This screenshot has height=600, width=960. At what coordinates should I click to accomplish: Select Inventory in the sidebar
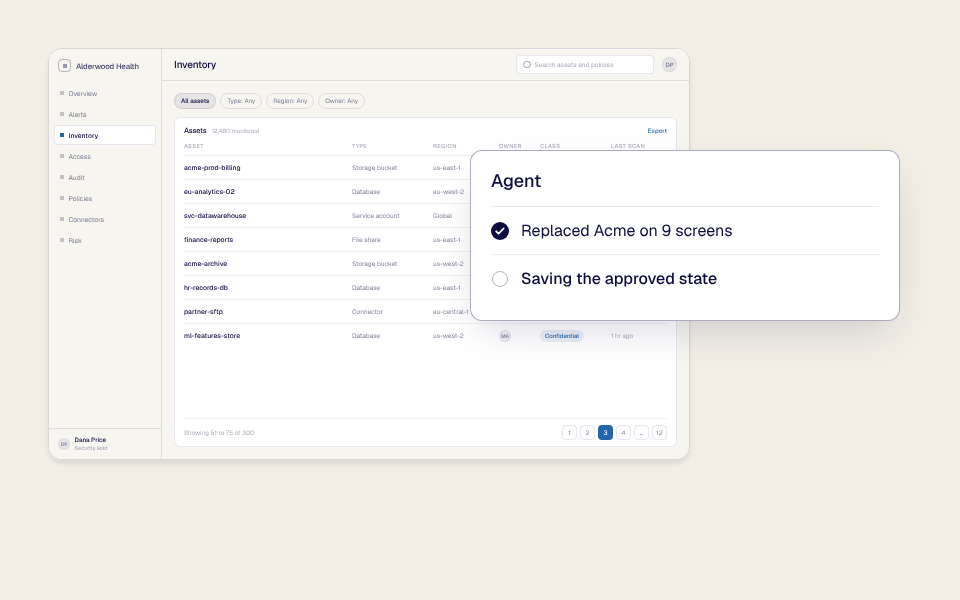[x=105, y=135]
